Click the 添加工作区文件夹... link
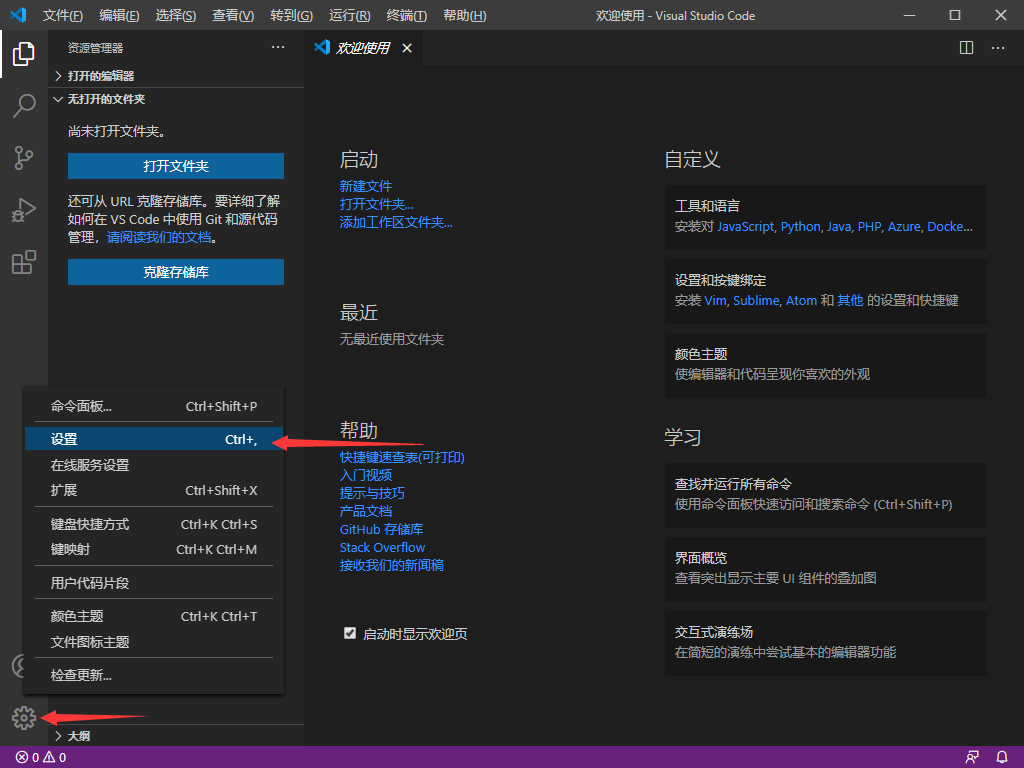The height and width of the screenshot is (768, 1024). click(396, 223)
